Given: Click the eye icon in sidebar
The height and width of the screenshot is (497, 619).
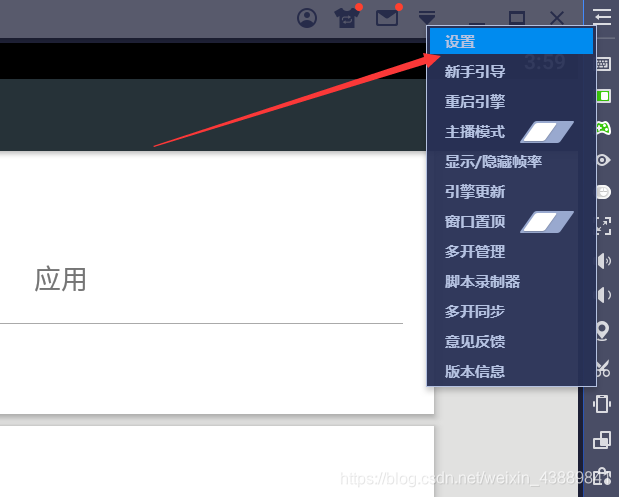Looking at the screenshot, I should tap(603, 160).
